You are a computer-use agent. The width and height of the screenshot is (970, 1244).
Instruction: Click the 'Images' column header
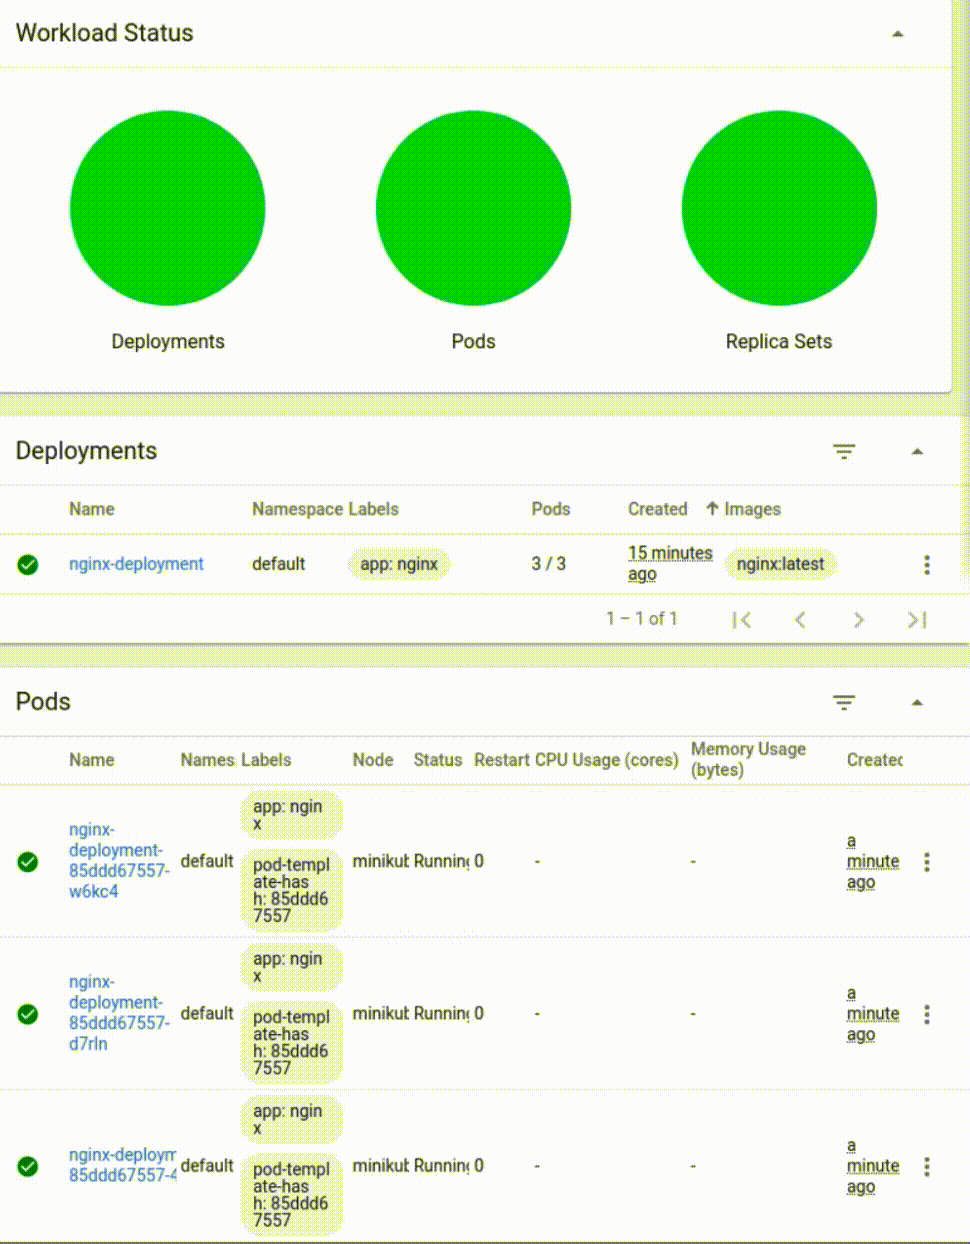(x=752, y=509)
